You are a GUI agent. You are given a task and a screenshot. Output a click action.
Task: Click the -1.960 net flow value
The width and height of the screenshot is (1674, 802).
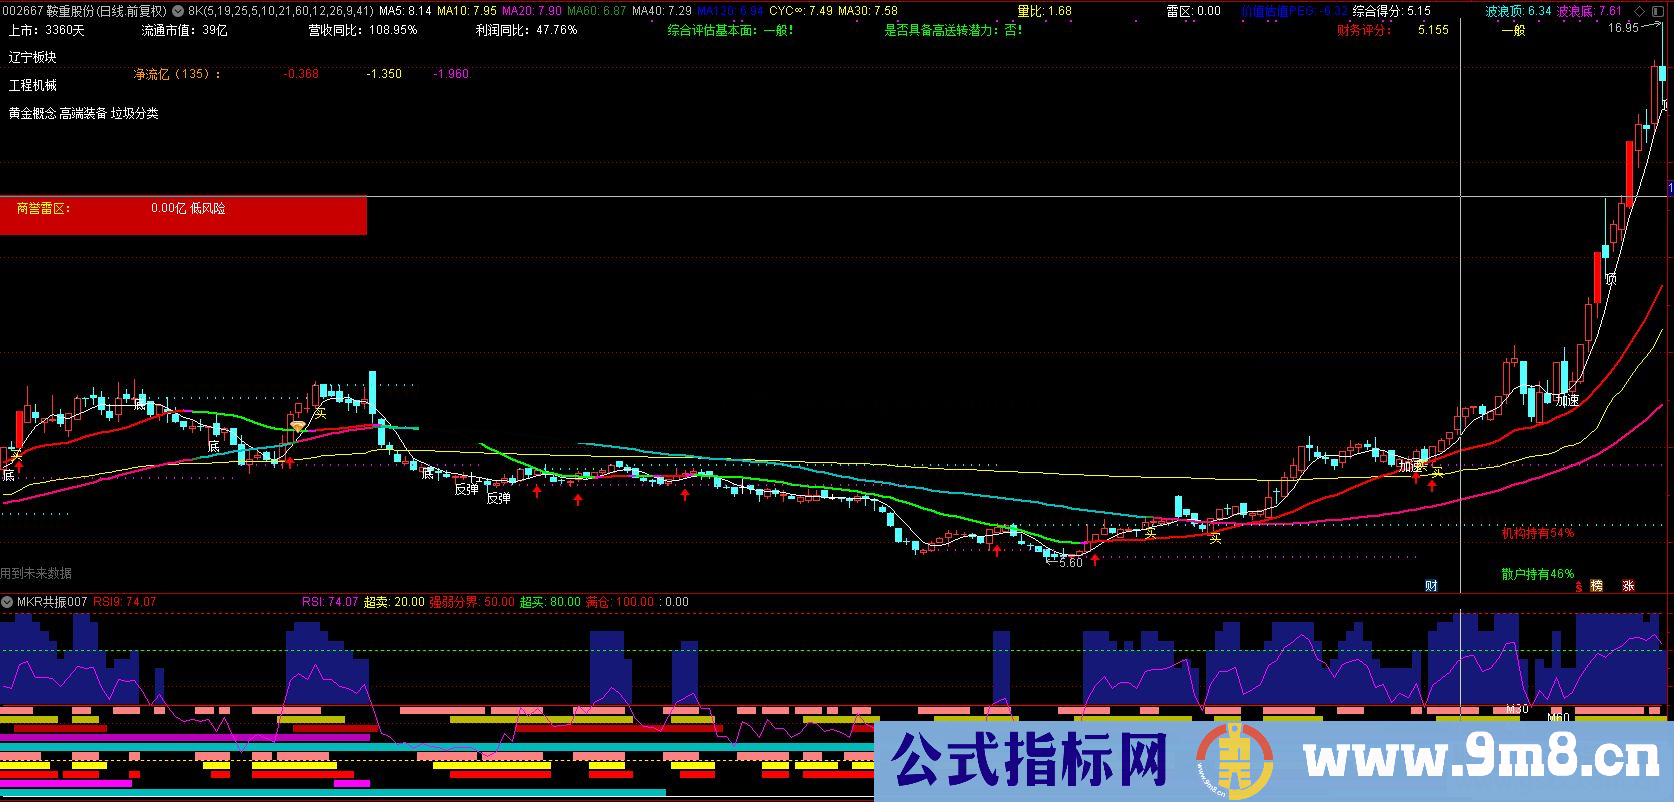point(451,74)
